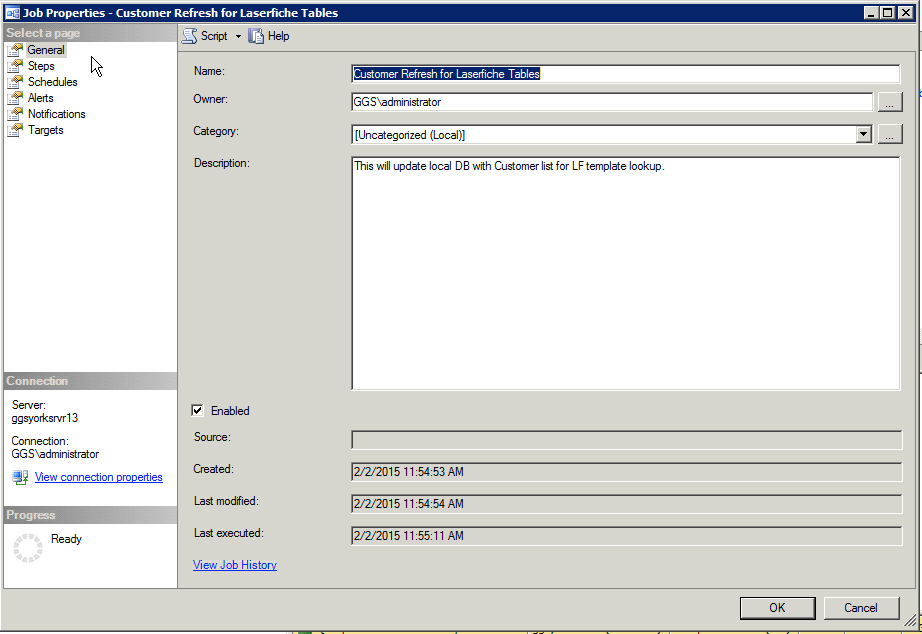Screen dimensions: 922x634
Task: Open the Alerts page
Action: (41, 98)
